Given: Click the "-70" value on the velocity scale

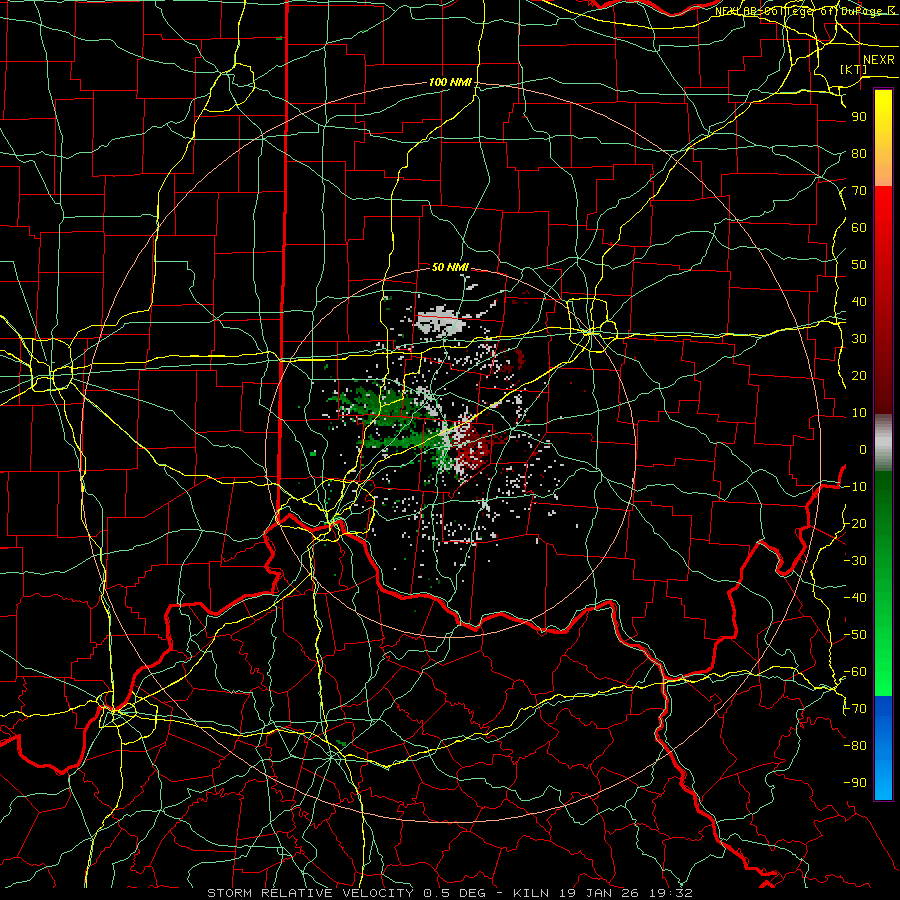Looking at the screenshot, I should click(x=855, y=709).
